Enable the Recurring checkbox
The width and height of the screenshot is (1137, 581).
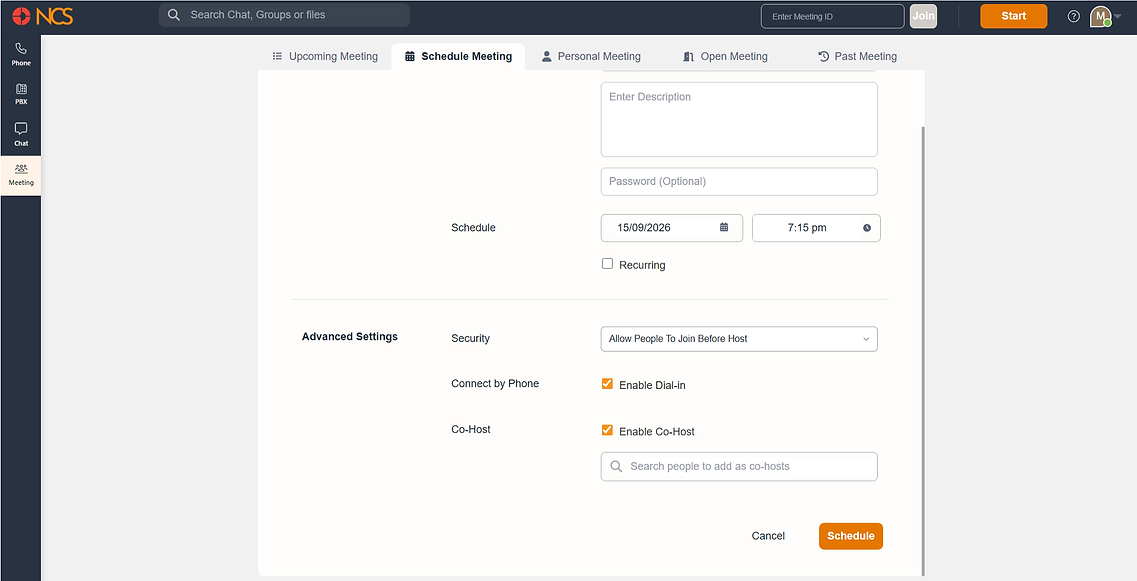[608, 264]
